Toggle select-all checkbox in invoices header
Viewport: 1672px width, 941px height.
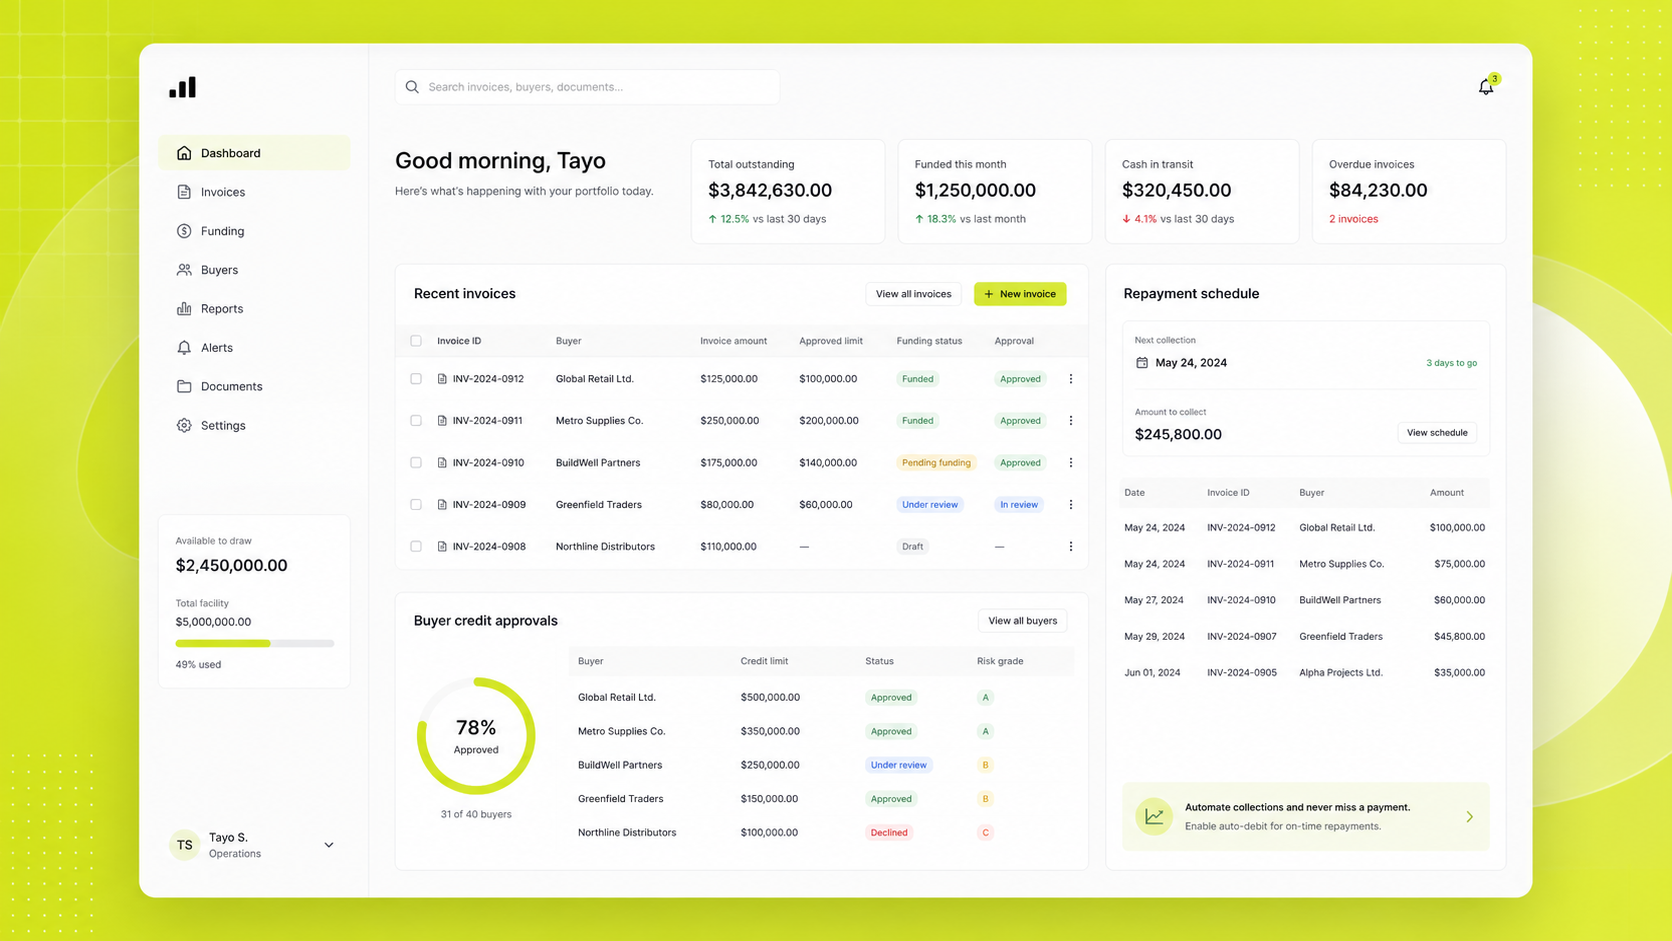coord(416,341)
